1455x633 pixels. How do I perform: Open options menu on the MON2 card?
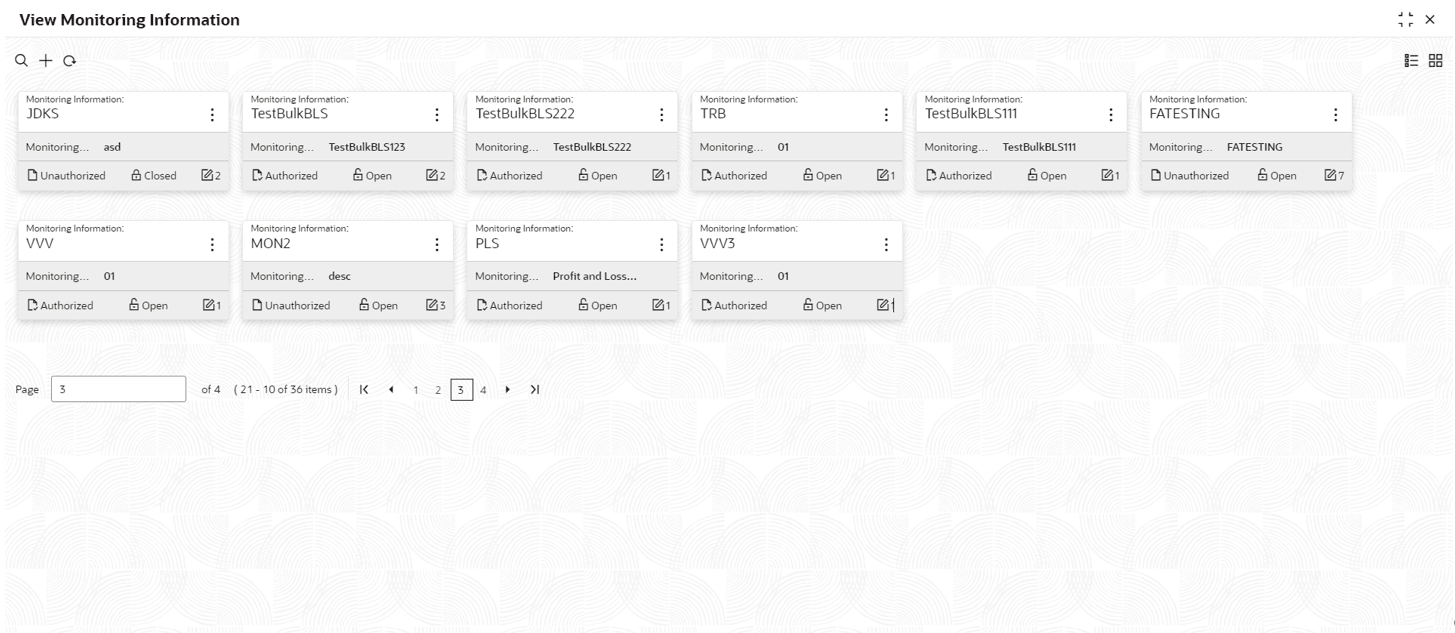point(436,243)
